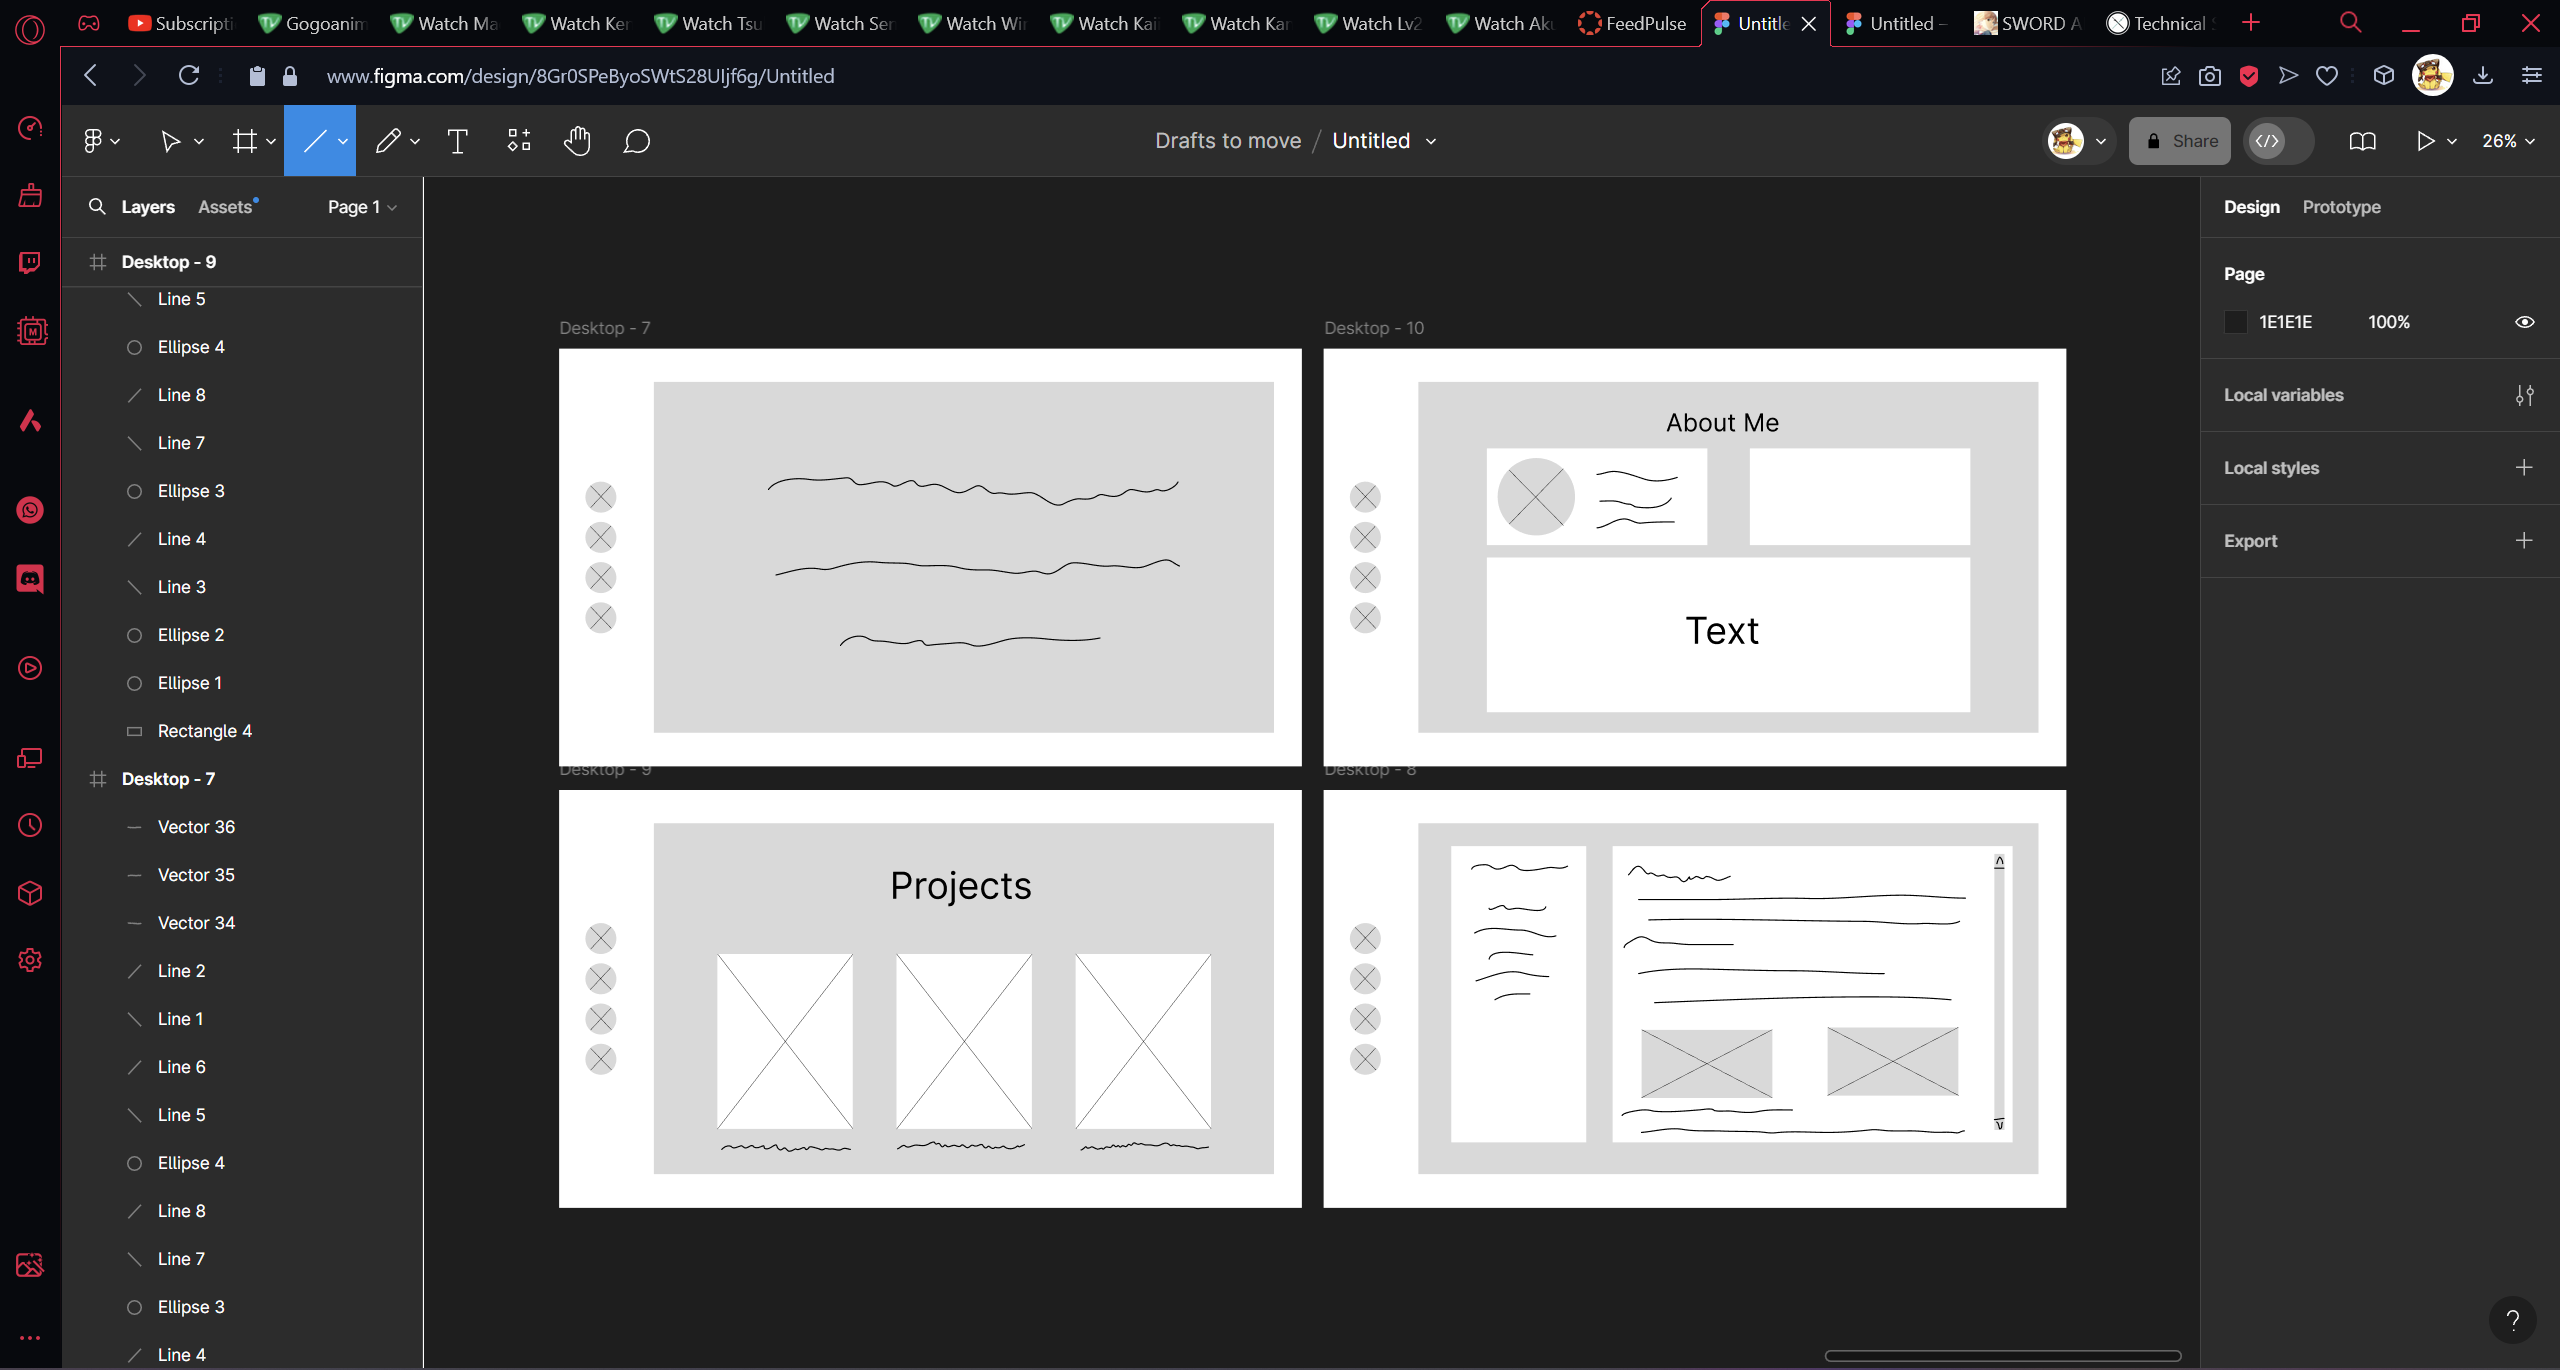Expand the 26% zoom dropdown
The image size is (2560, 1370).
tap(2508, 141)
